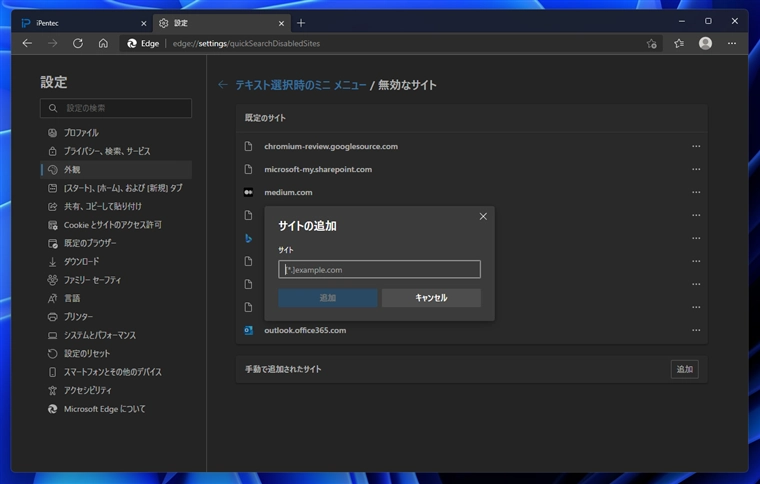The width and height of the screenshot is (760, 484).
Task: Focus the 設定の検索 search box
Action: [x=116, y=108]
